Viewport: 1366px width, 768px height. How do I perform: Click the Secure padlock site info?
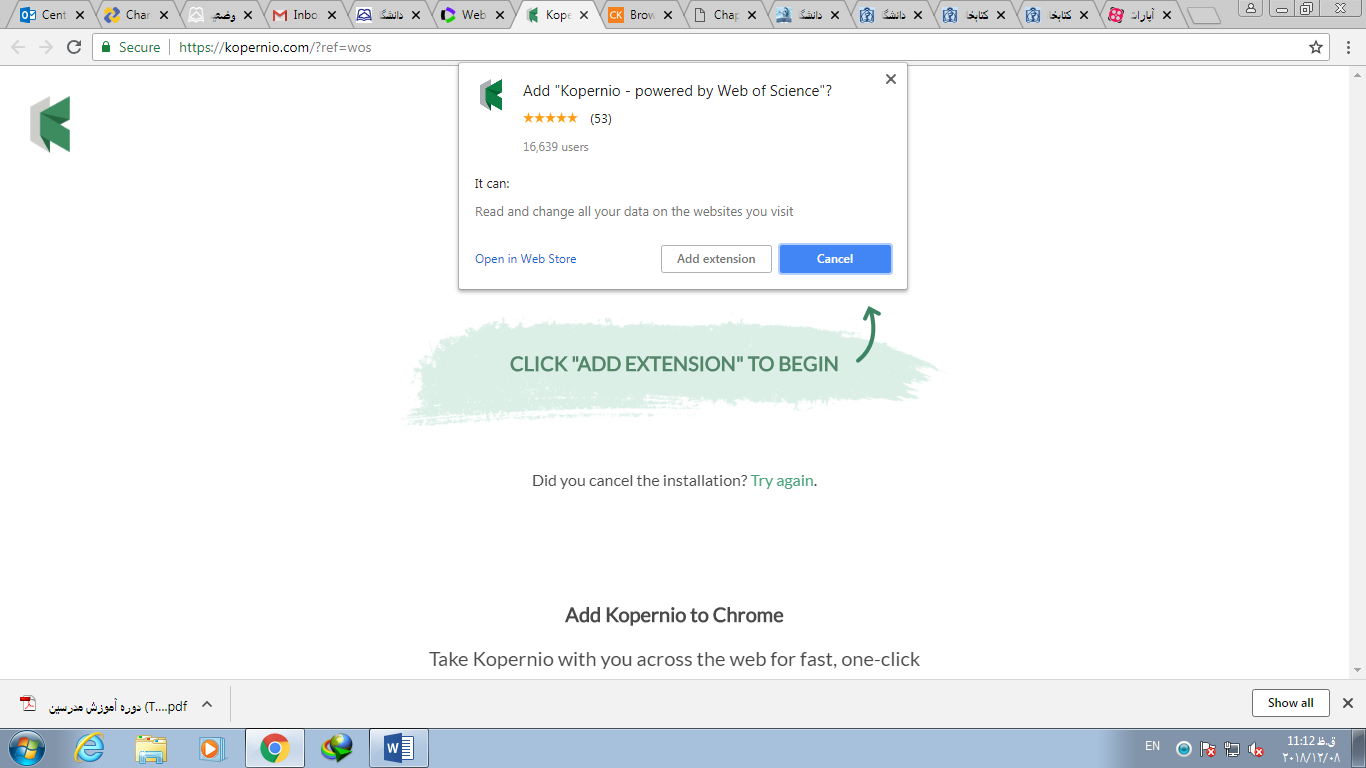point(130,47)
